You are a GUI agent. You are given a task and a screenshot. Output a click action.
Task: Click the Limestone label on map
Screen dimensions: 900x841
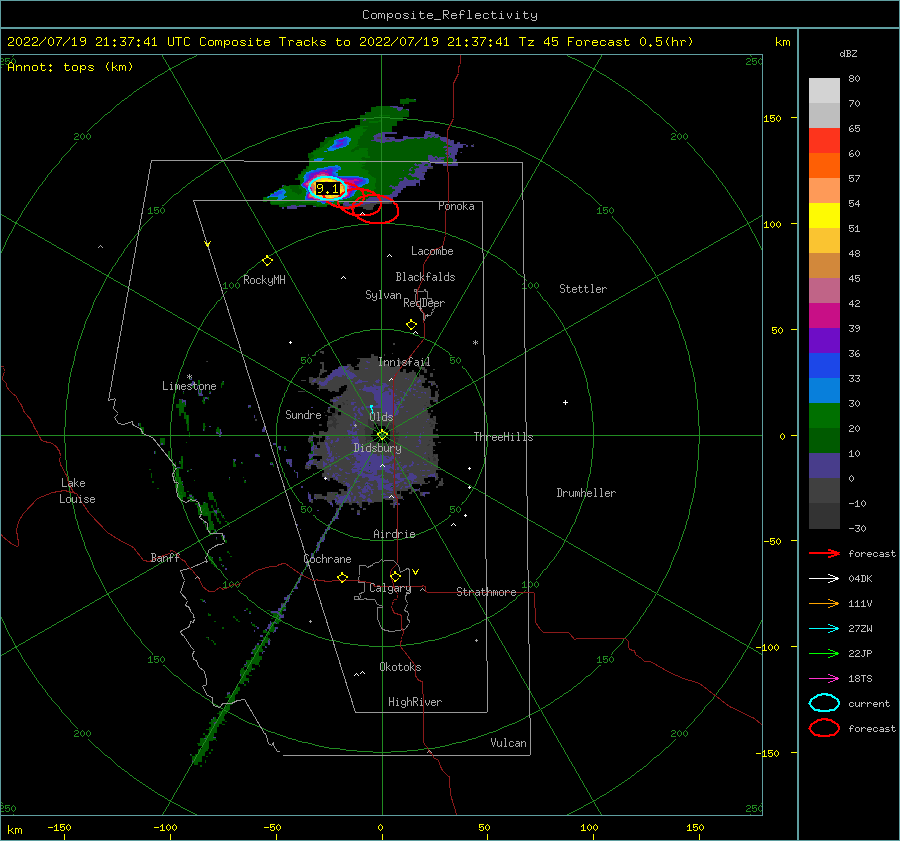189,386
